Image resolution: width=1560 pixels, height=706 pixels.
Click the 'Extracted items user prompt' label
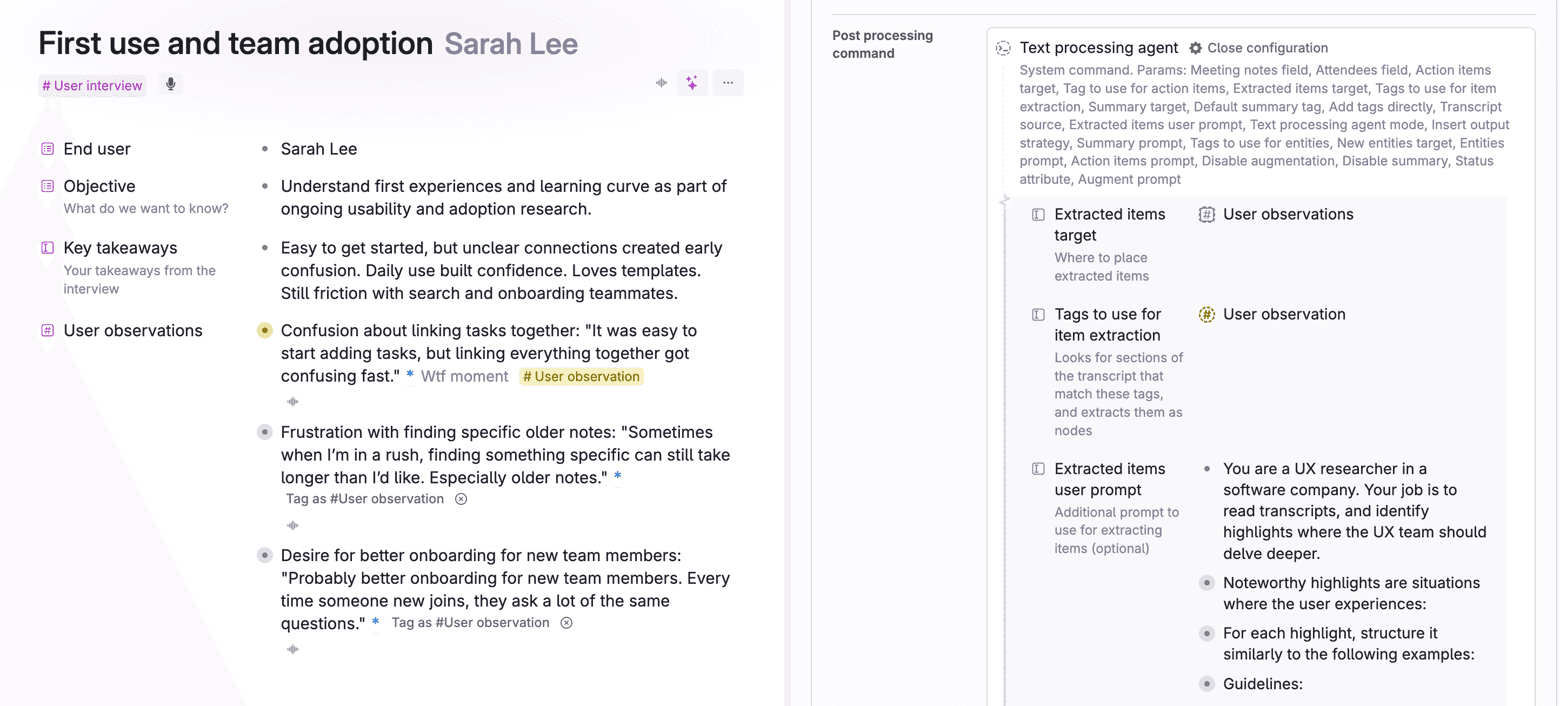pyautogui.click(x=1110, y=479)
